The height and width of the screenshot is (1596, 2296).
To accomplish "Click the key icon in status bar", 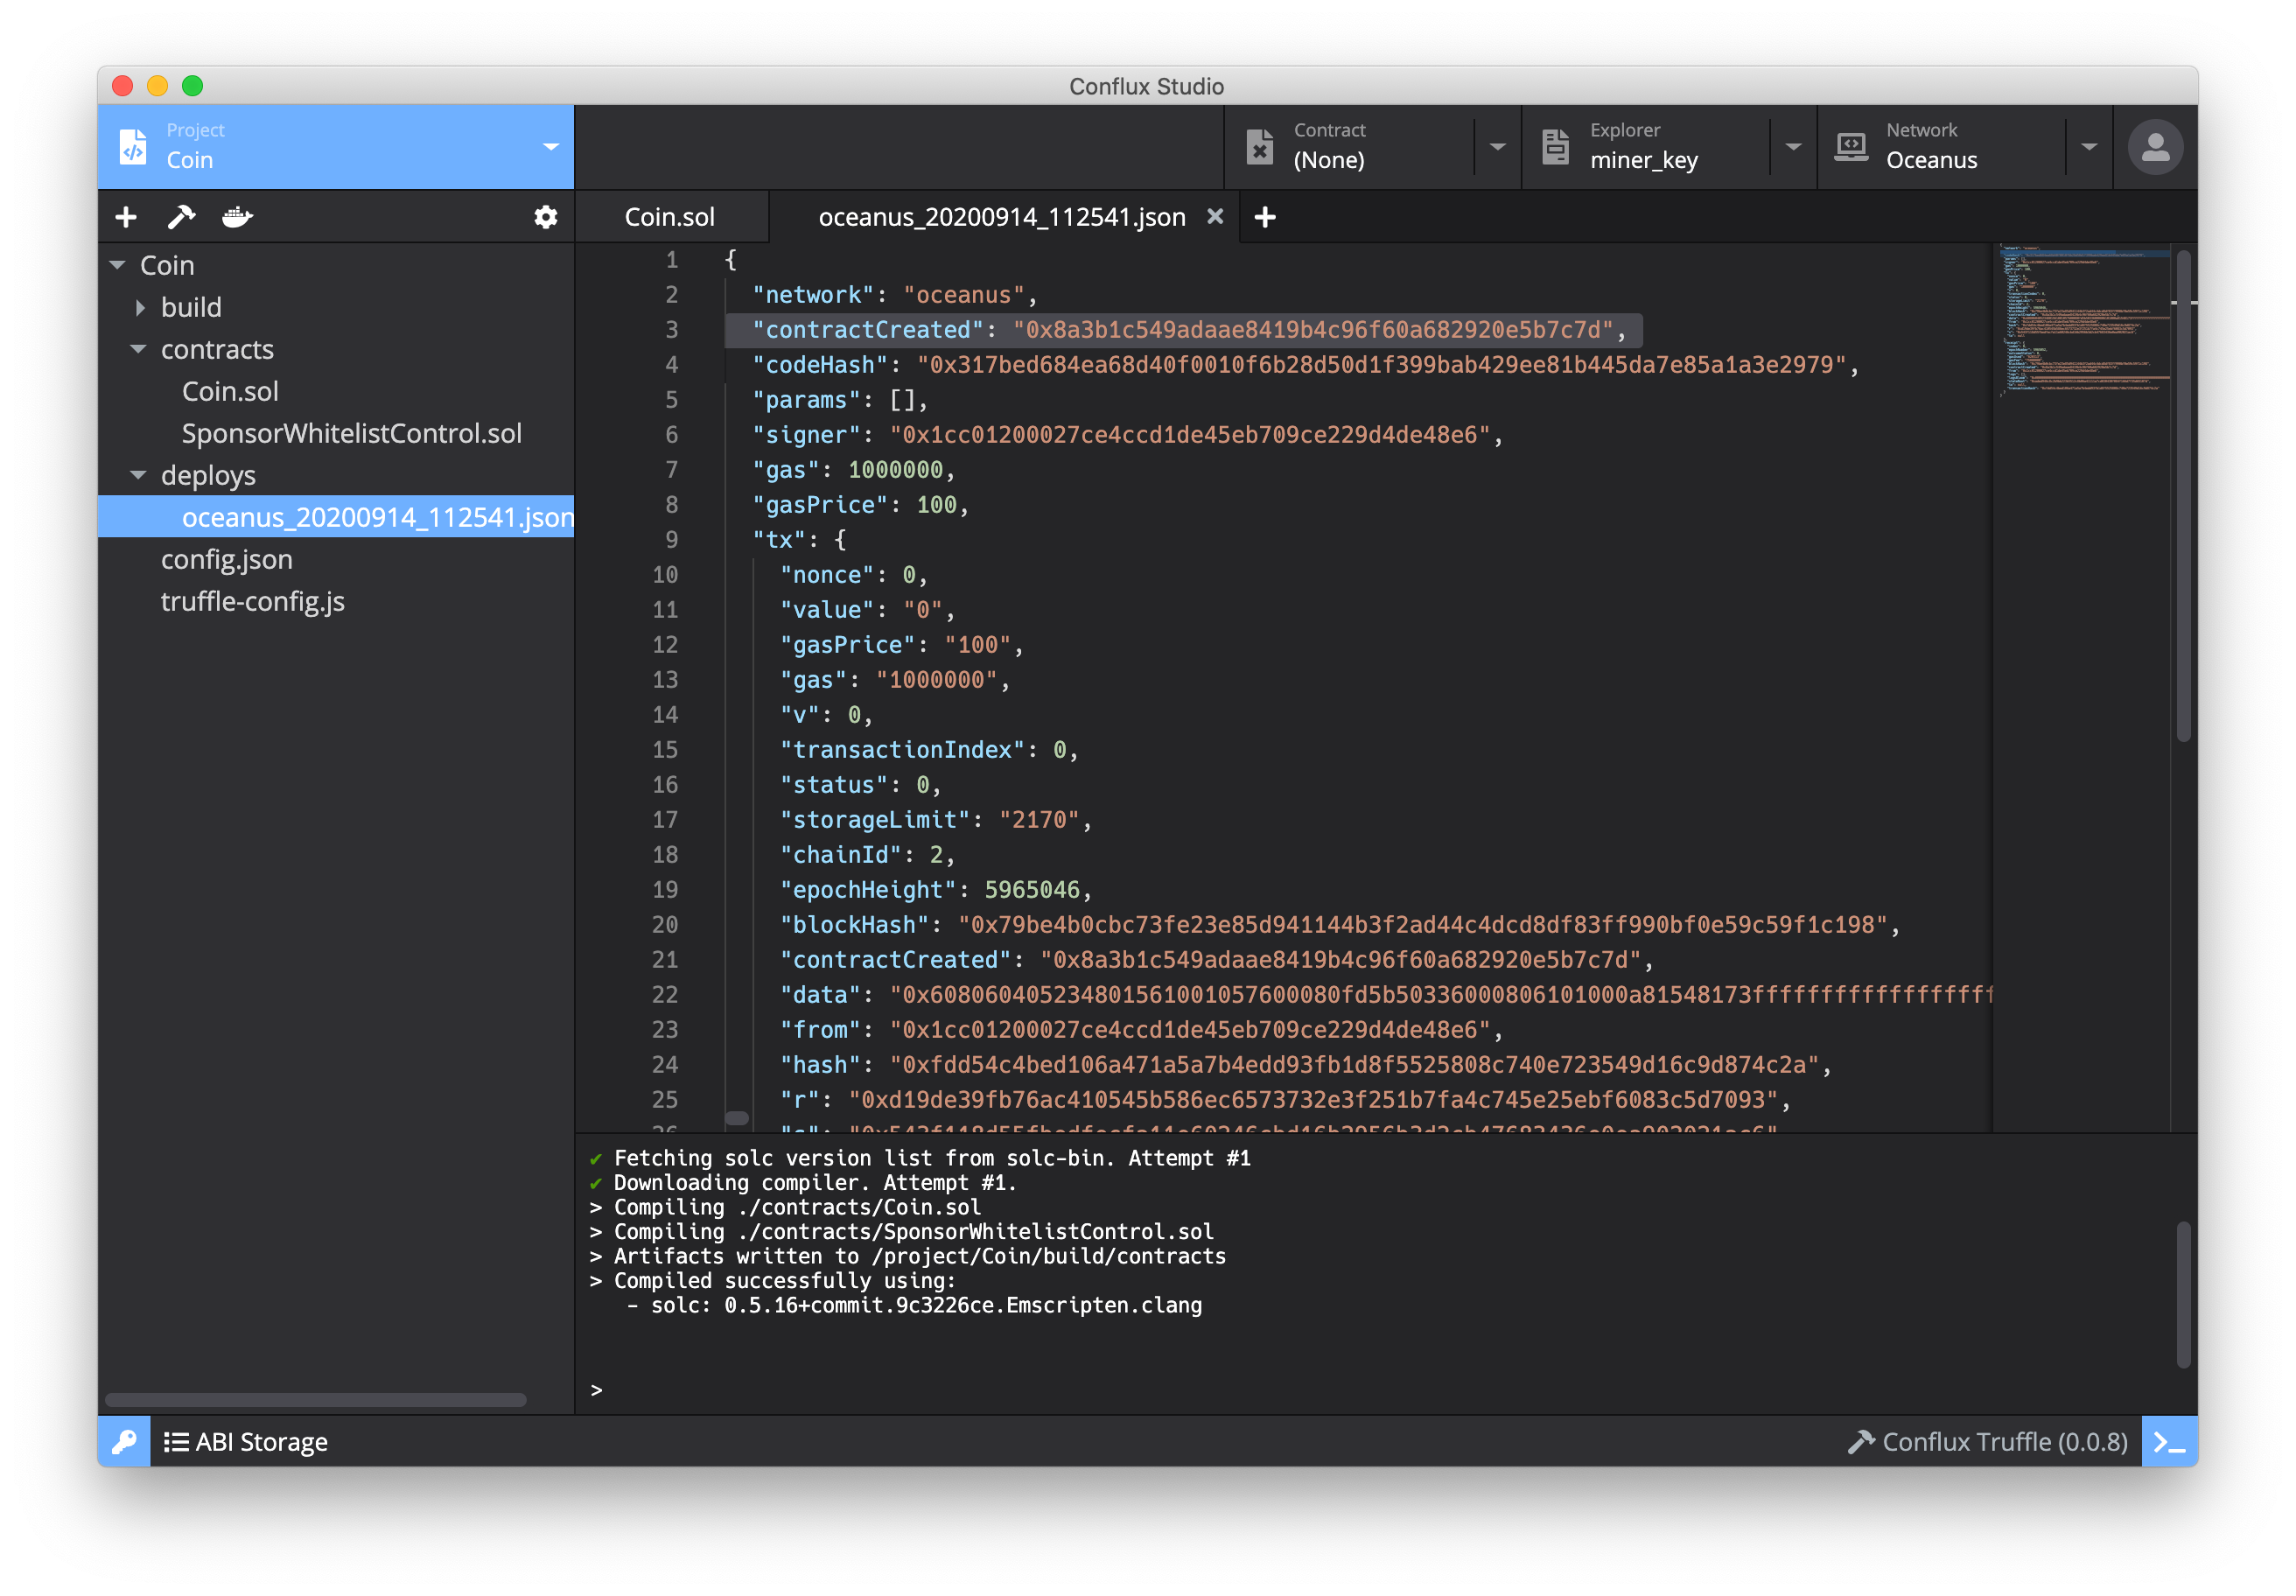I will coord(124,1441).
